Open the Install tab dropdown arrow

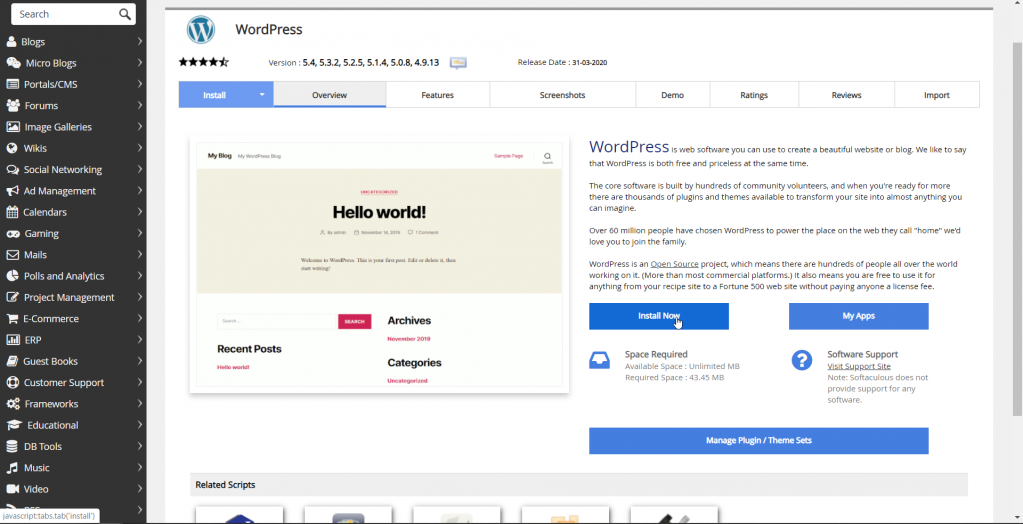(x=262, y=95)
